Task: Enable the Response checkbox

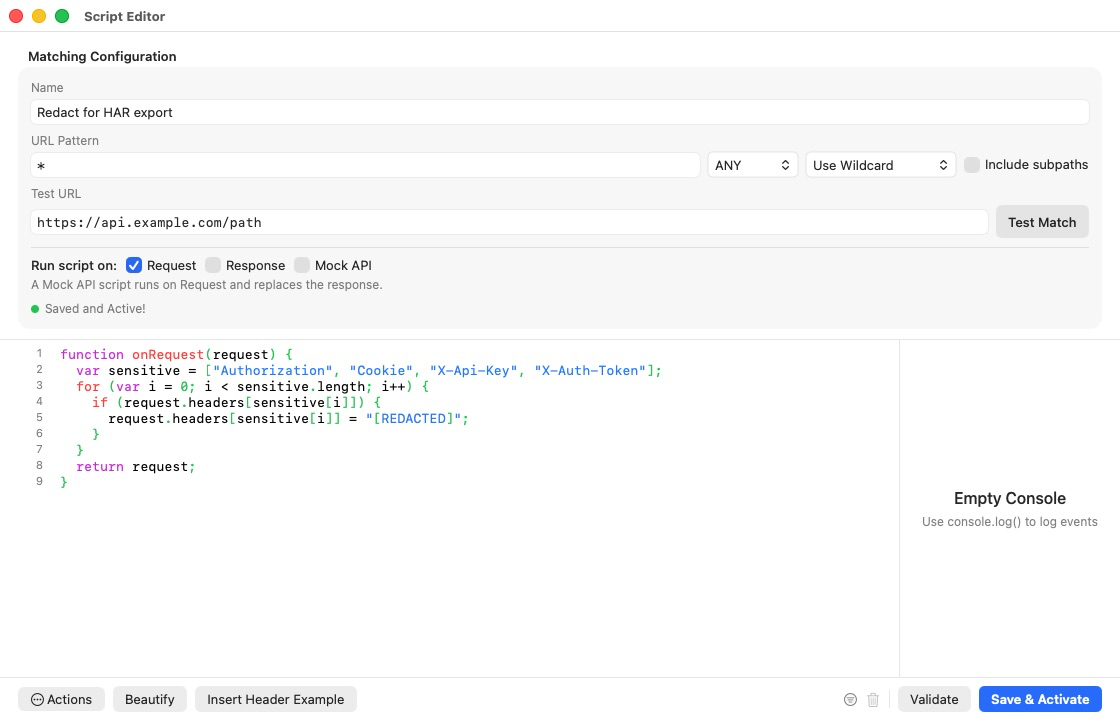Action: (x=213, y=265)
